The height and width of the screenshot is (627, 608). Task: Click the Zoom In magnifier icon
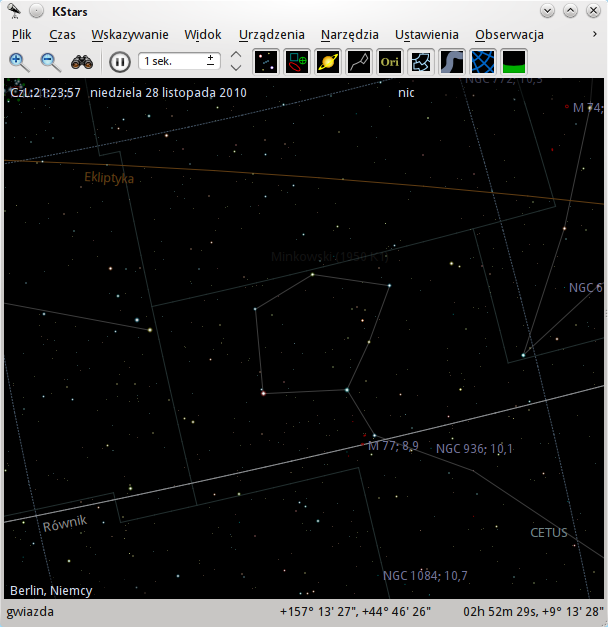point(19,61)
